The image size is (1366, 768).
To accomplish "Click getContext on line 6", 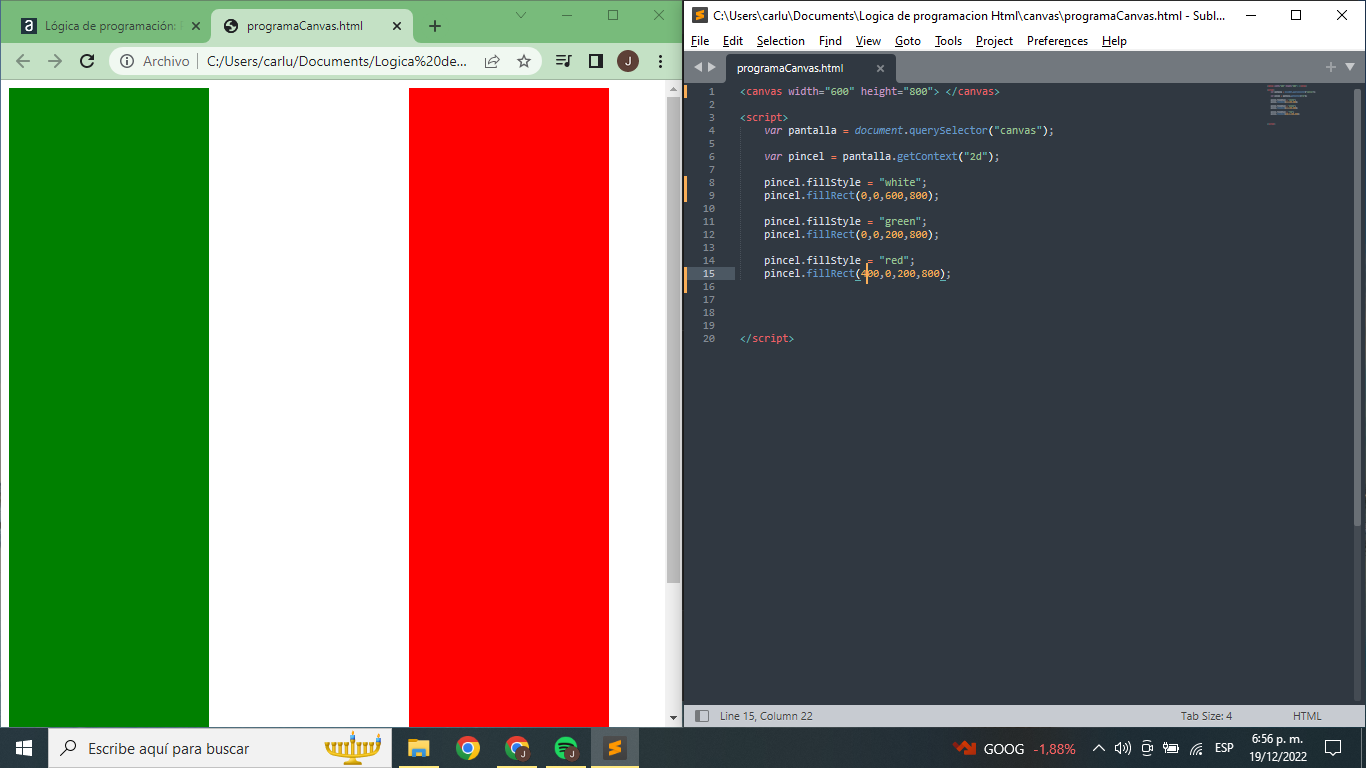I will [x=927, y=157].
